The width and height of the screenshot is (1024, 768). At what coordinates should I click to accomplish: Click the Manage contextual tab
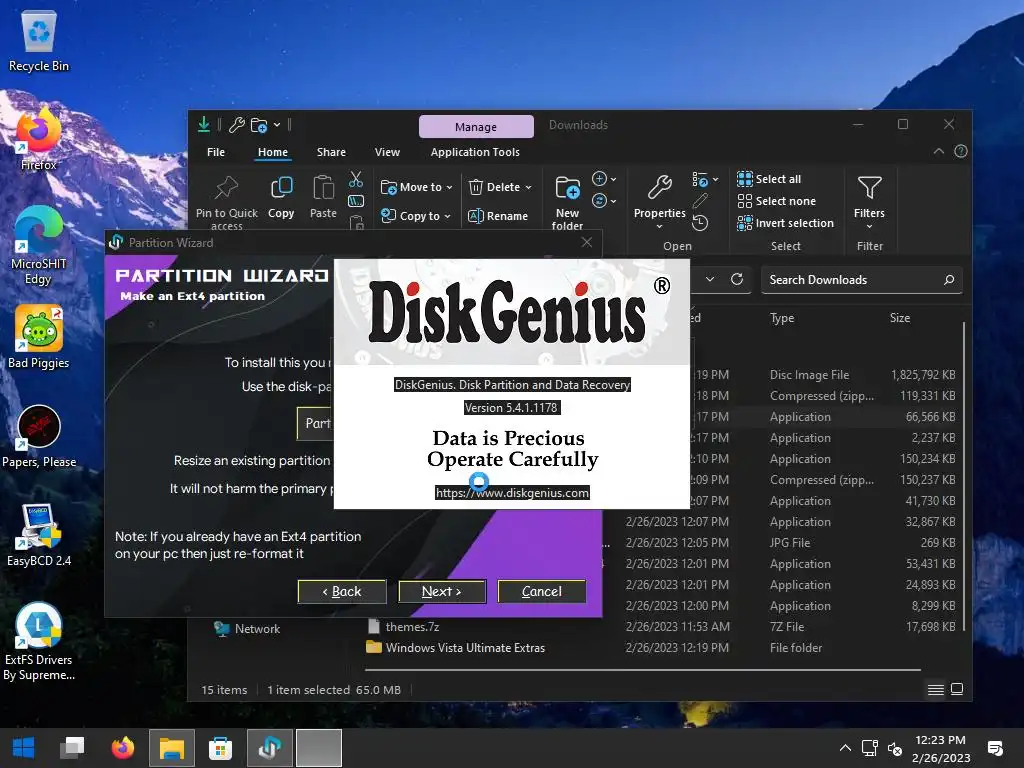coord(476,127)
